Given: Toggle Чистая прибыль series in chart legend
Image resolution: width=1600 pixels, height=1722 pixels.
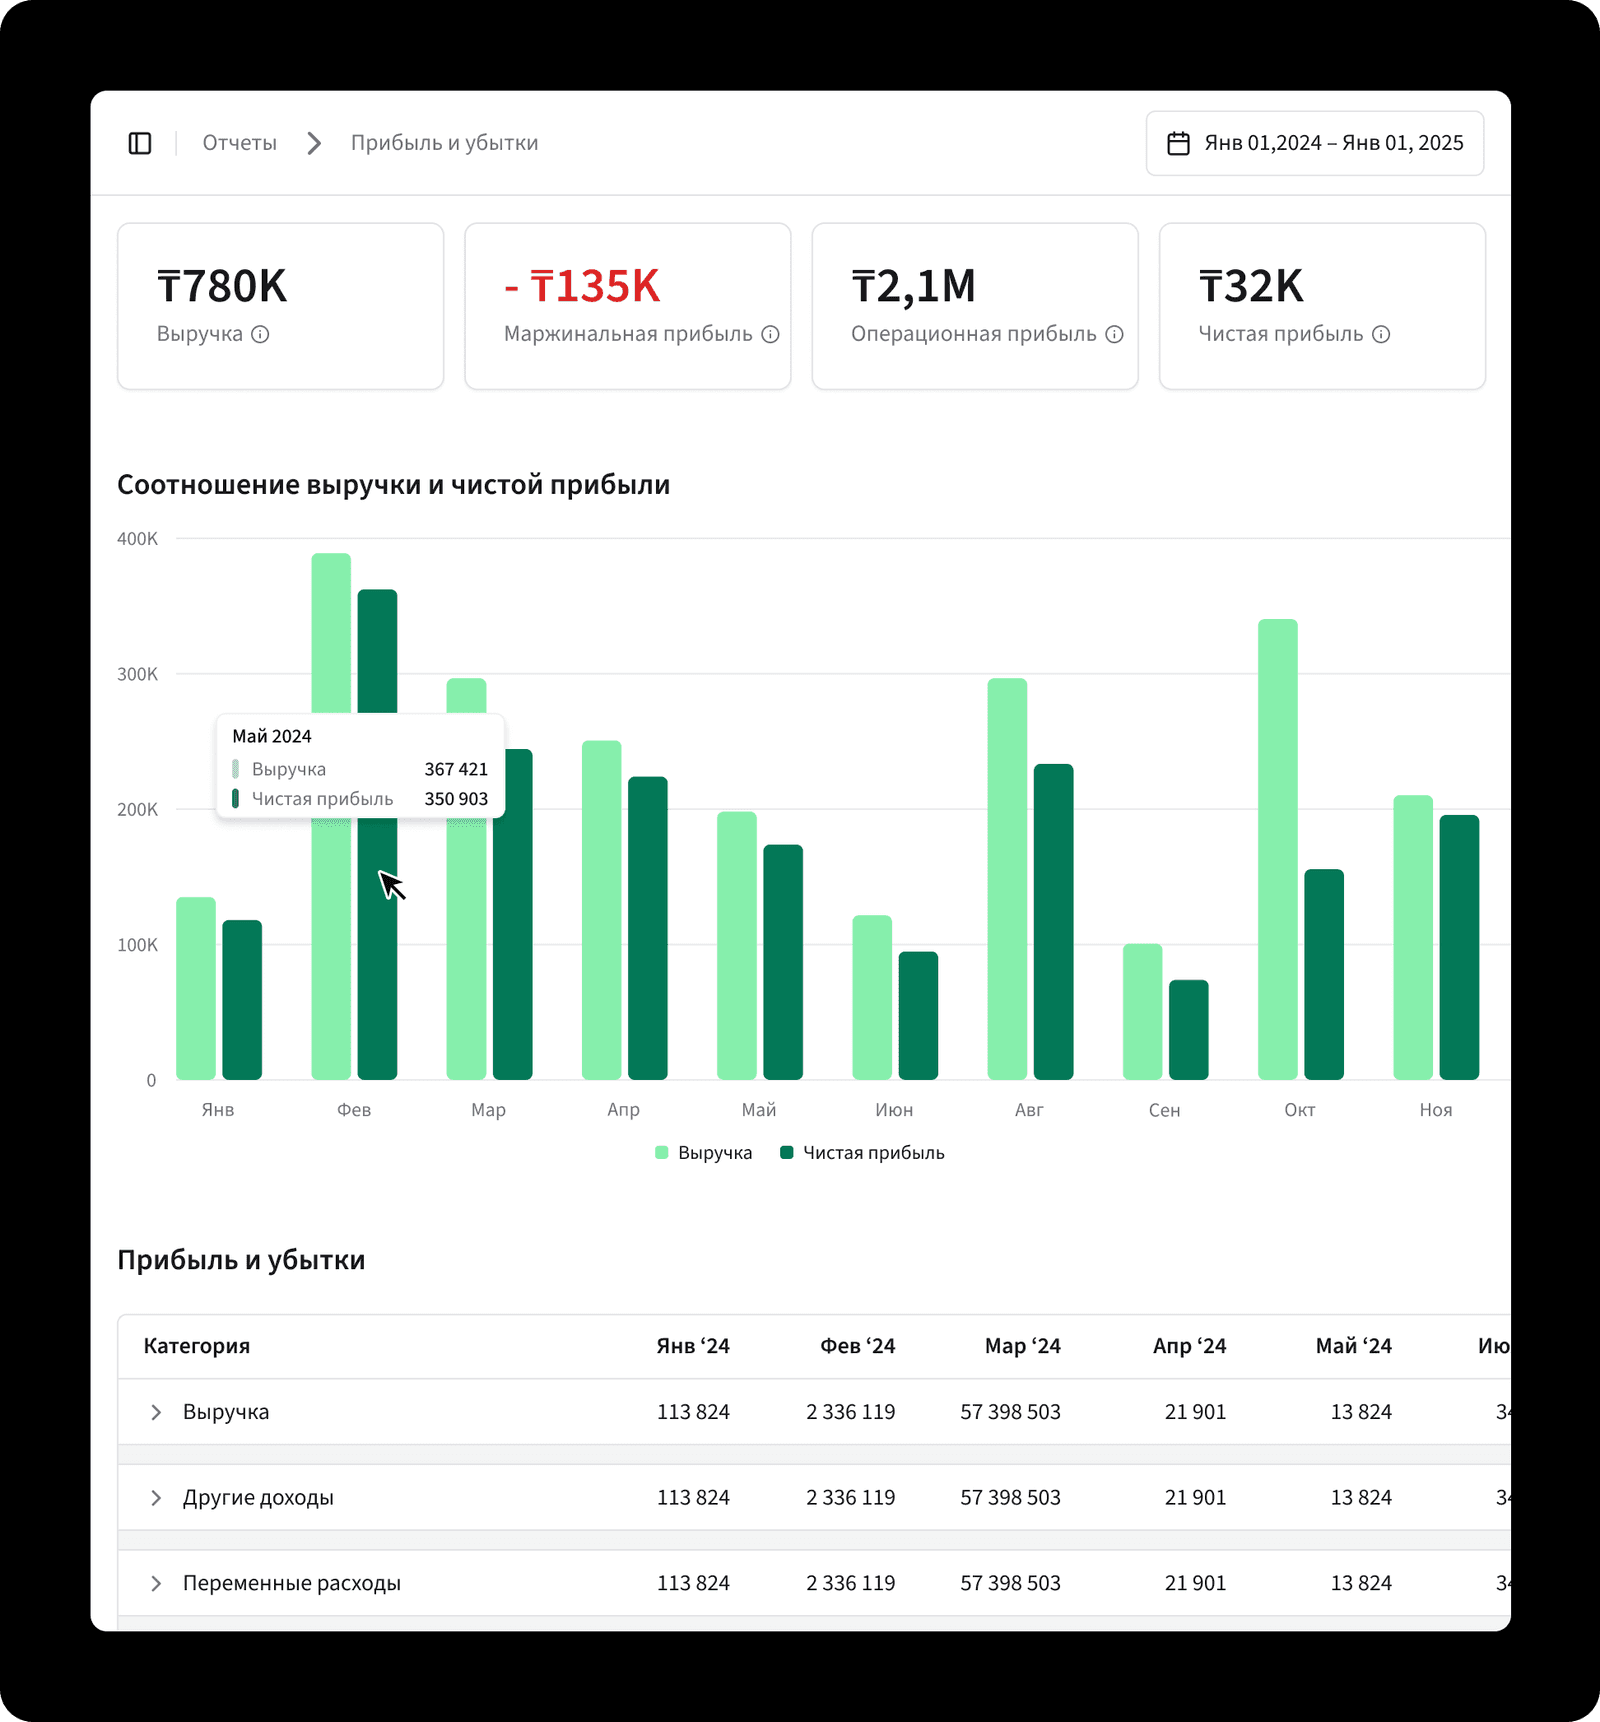Looking at the screenshot, I should coord(862,1153).
